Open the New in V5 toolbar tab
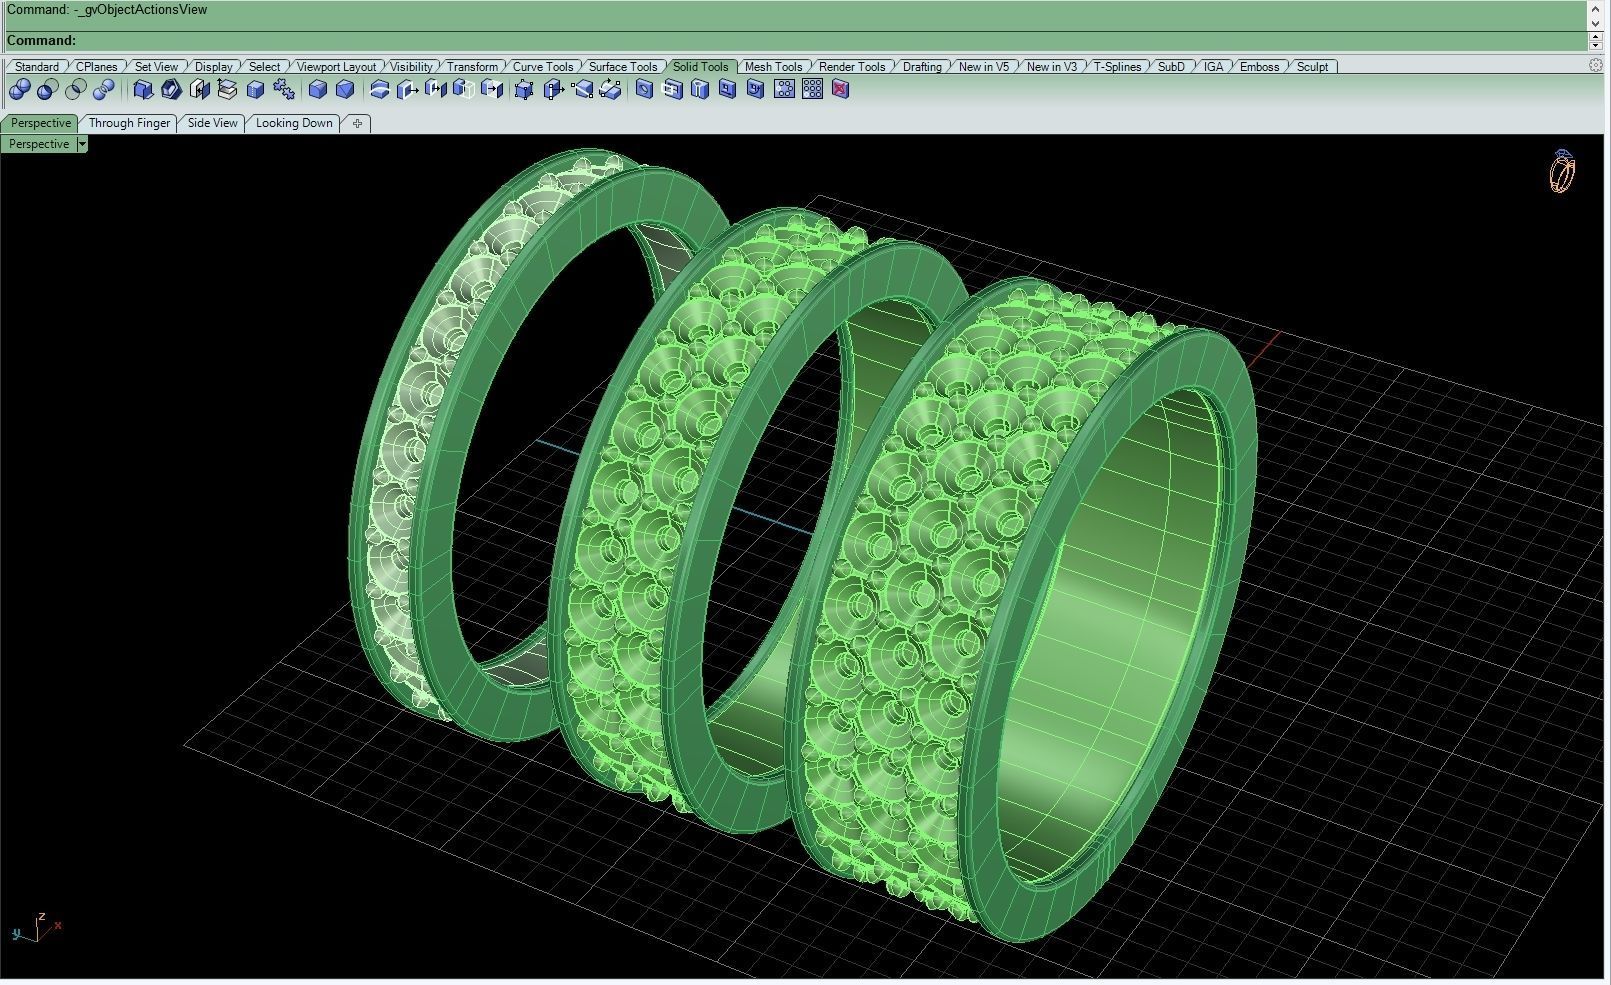 984,67
